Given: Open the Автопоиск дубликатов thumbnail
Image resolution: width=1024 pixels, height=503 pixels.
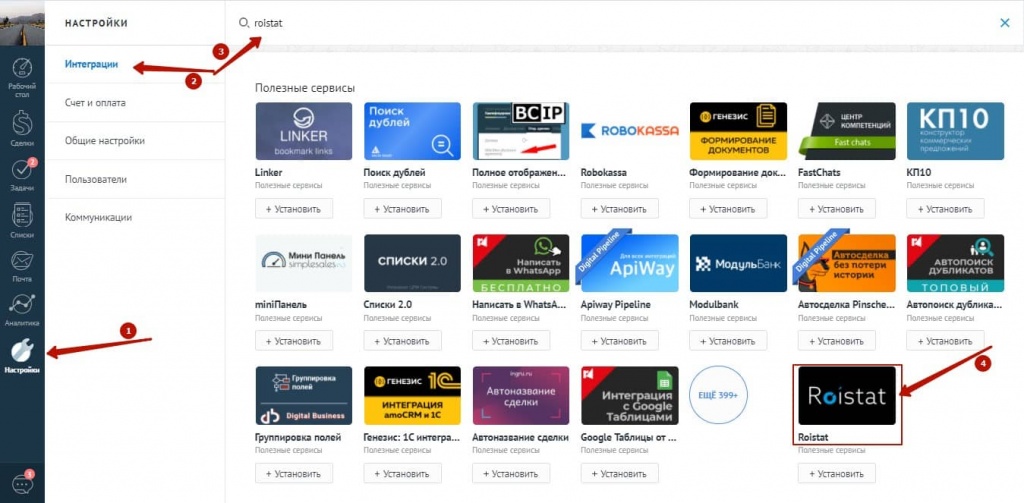Looking at the screenshot, I should click(955, 263).
